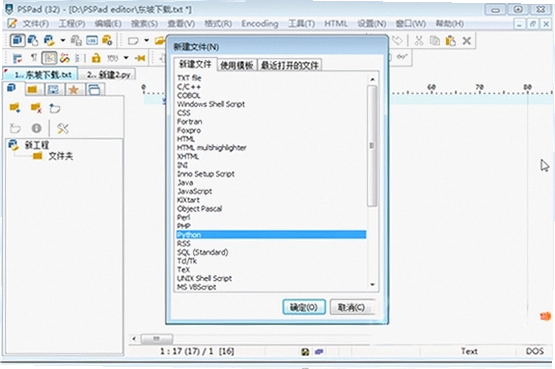Toggle the pilcrow special characters icon

[x=34, y=58]
